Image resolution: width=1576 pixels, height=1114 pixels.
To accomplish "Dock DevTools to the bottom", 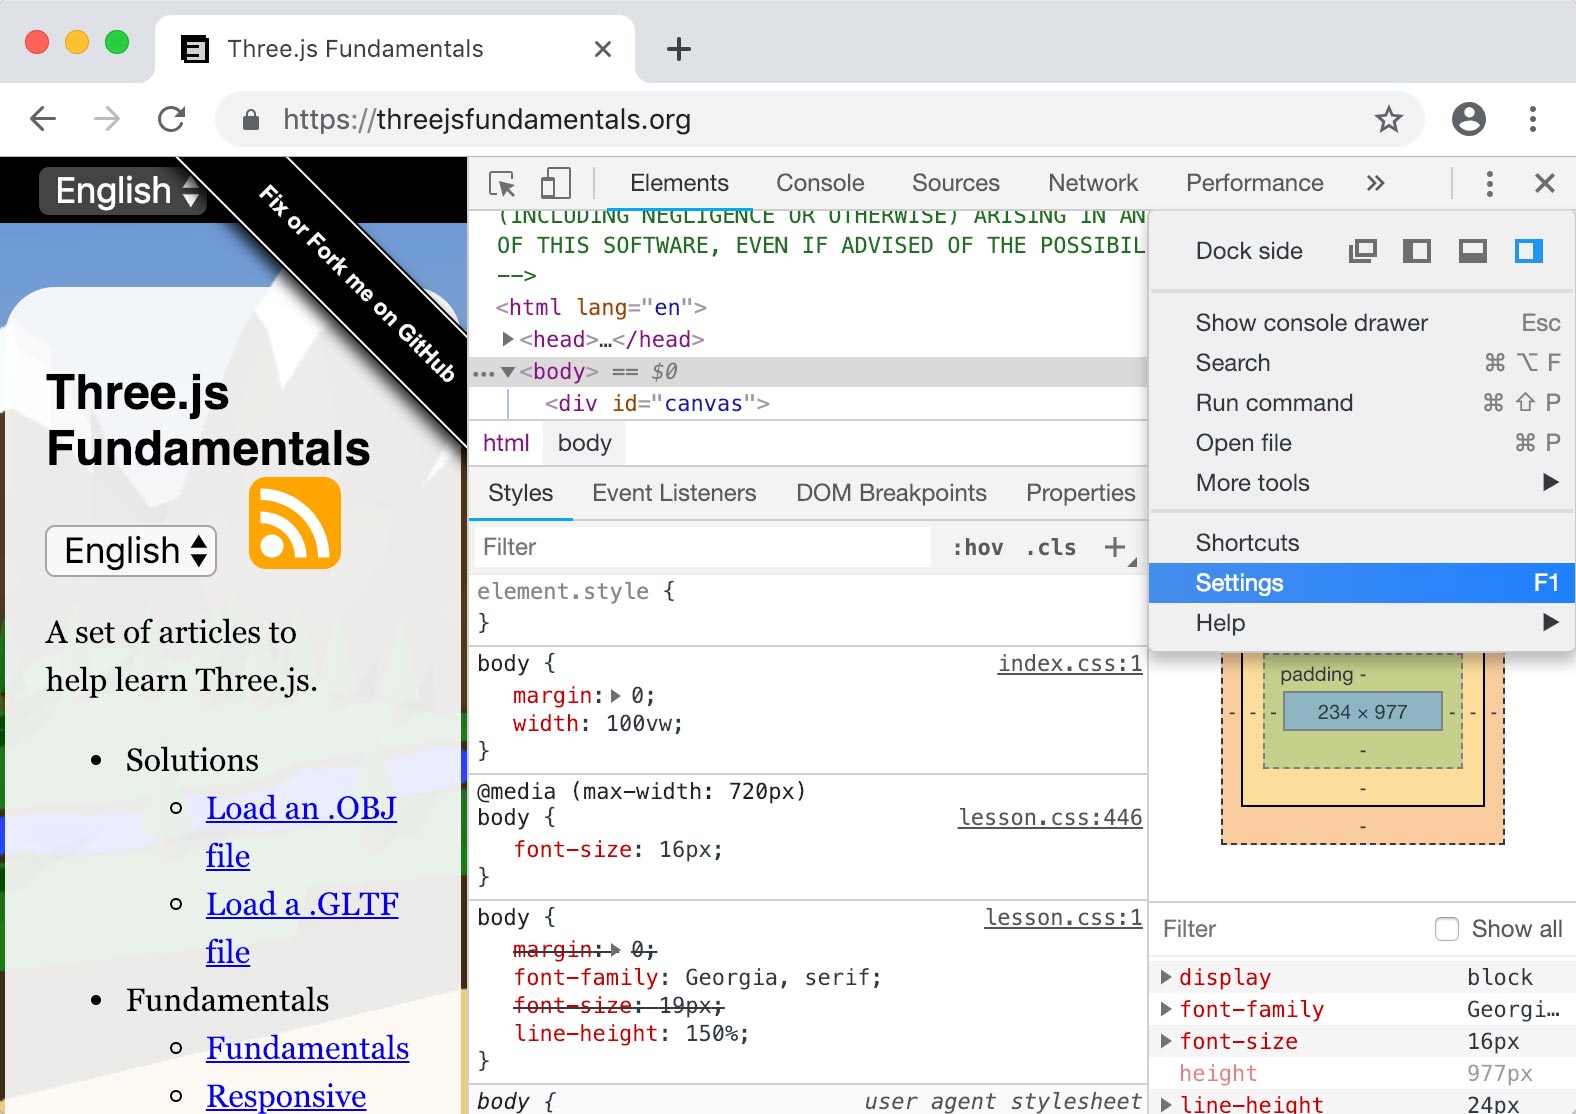I will coord(1472,251).
